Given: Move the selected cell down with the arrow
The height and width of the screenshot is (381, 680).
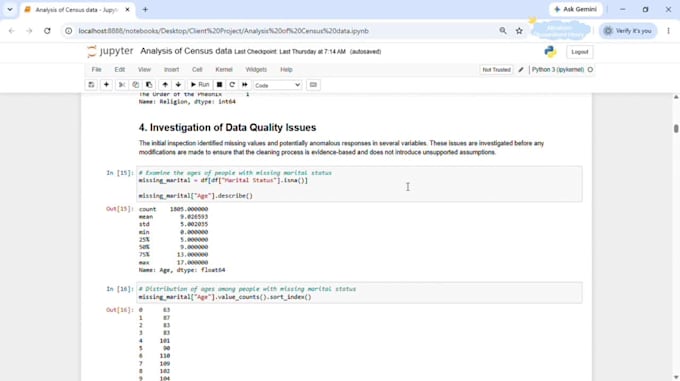Looking at the screenshot, I should coord(178,85).
